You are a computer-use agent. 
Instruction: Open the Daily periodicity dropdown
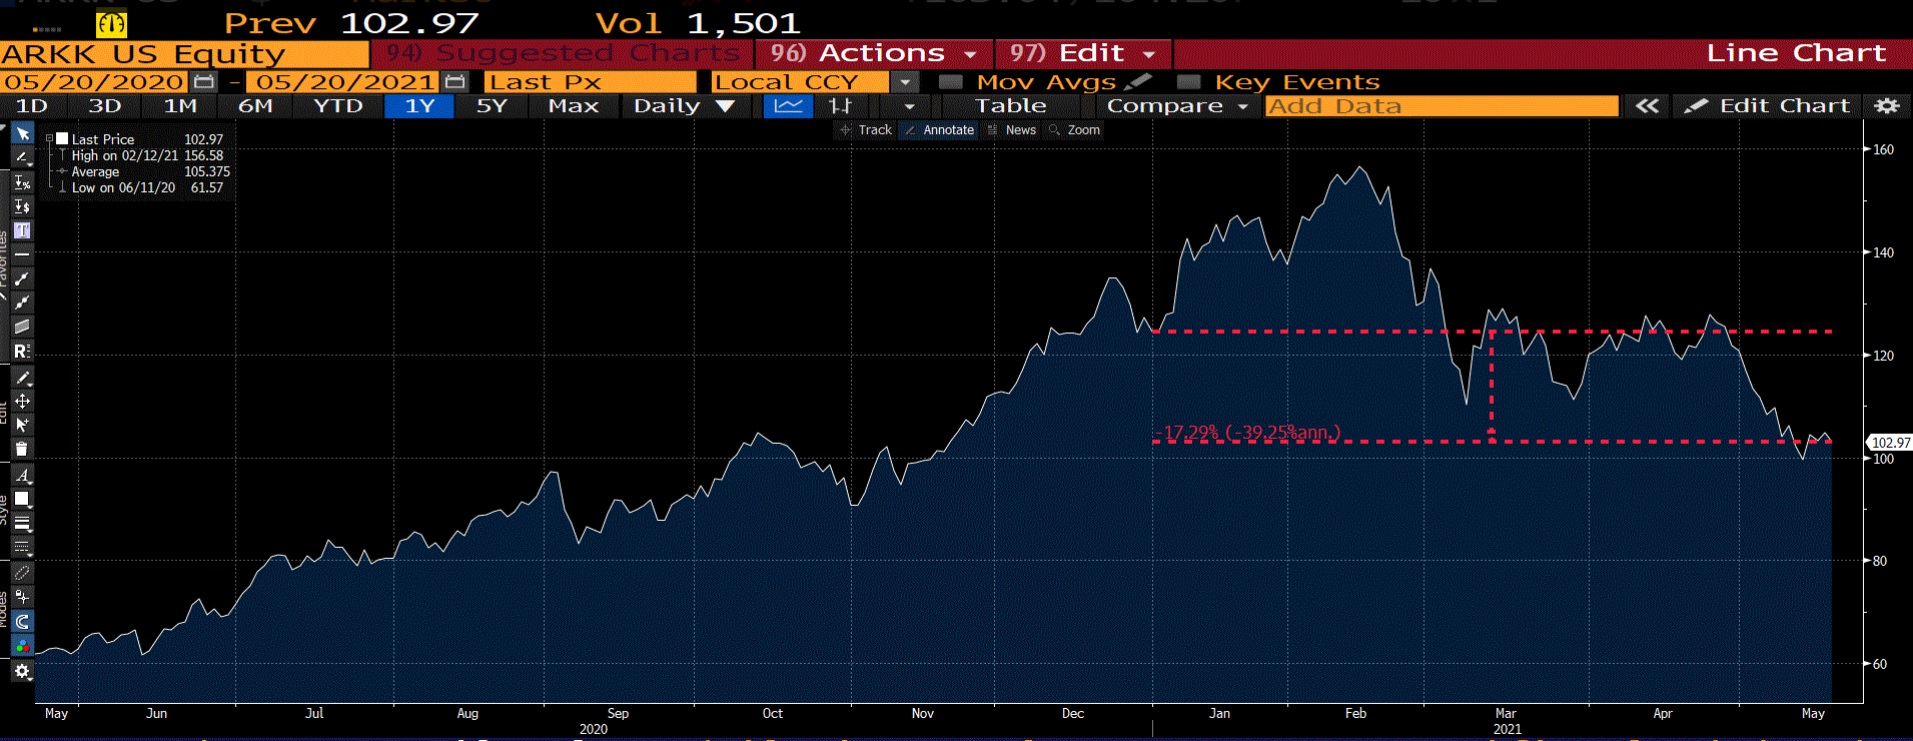coord(685,106)
